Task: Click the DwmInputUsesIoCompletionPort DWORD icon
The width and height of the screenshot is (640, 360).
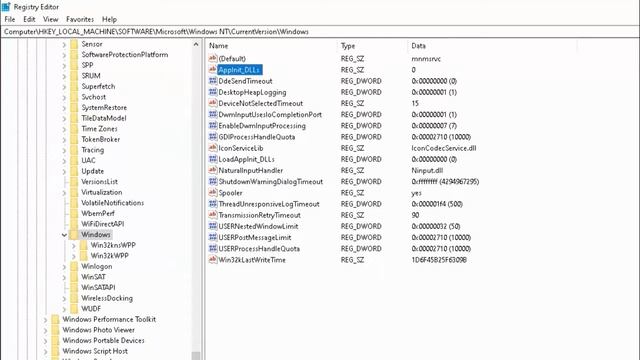Action: 213,114
